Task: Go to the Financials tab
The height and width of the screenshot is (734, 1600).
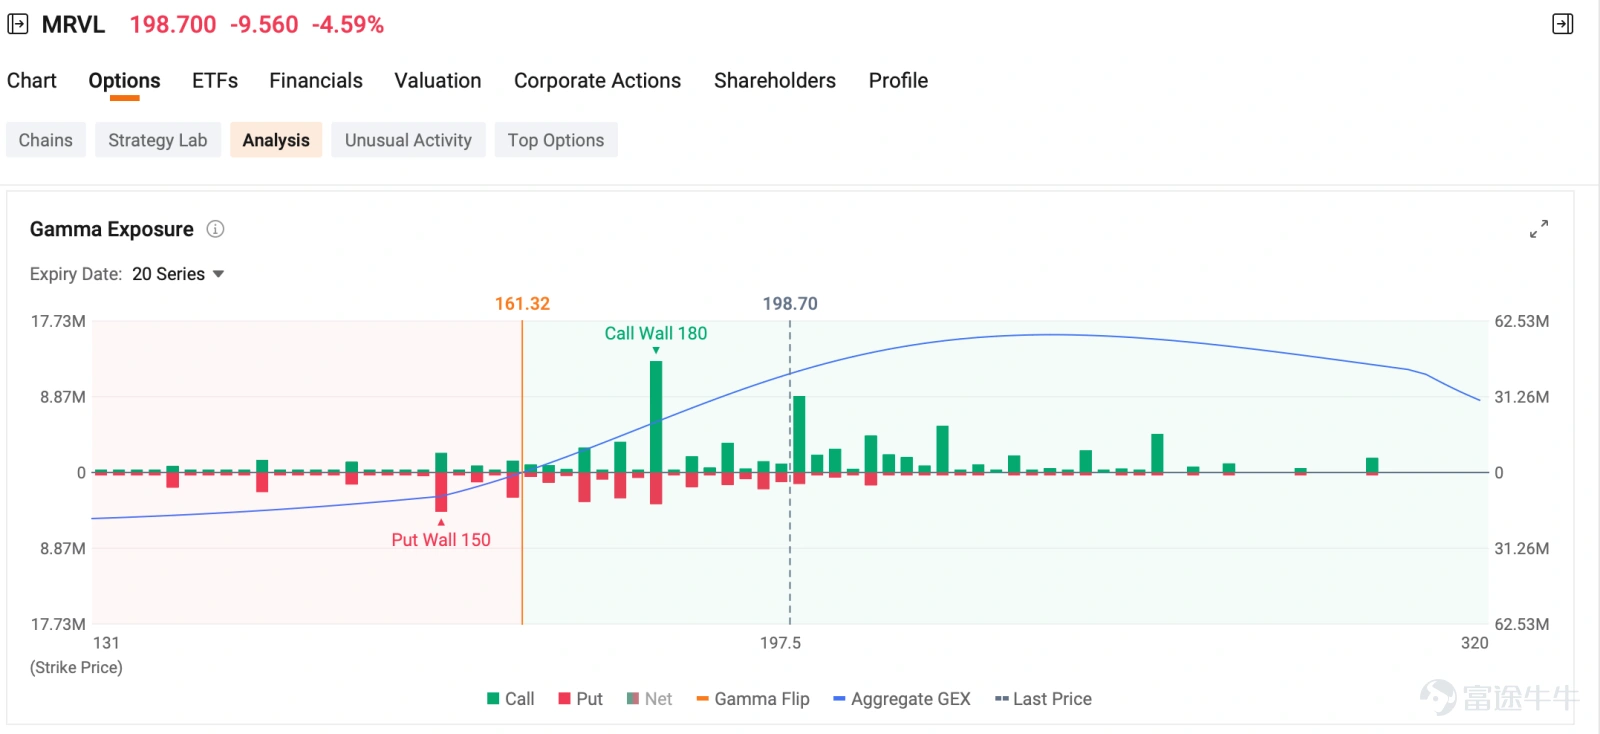Action: (x=316, y=81)
